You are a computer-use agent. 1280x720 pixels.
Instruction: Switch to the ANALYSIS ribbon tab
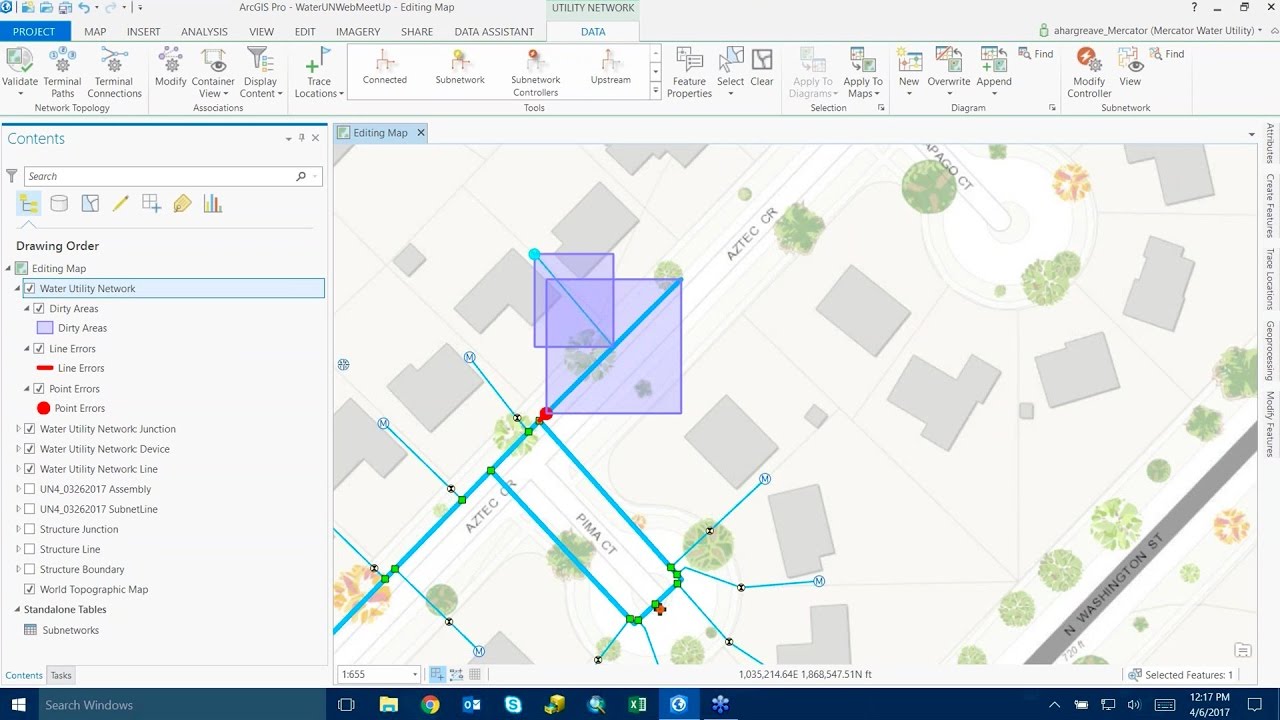tap(204, 31)
